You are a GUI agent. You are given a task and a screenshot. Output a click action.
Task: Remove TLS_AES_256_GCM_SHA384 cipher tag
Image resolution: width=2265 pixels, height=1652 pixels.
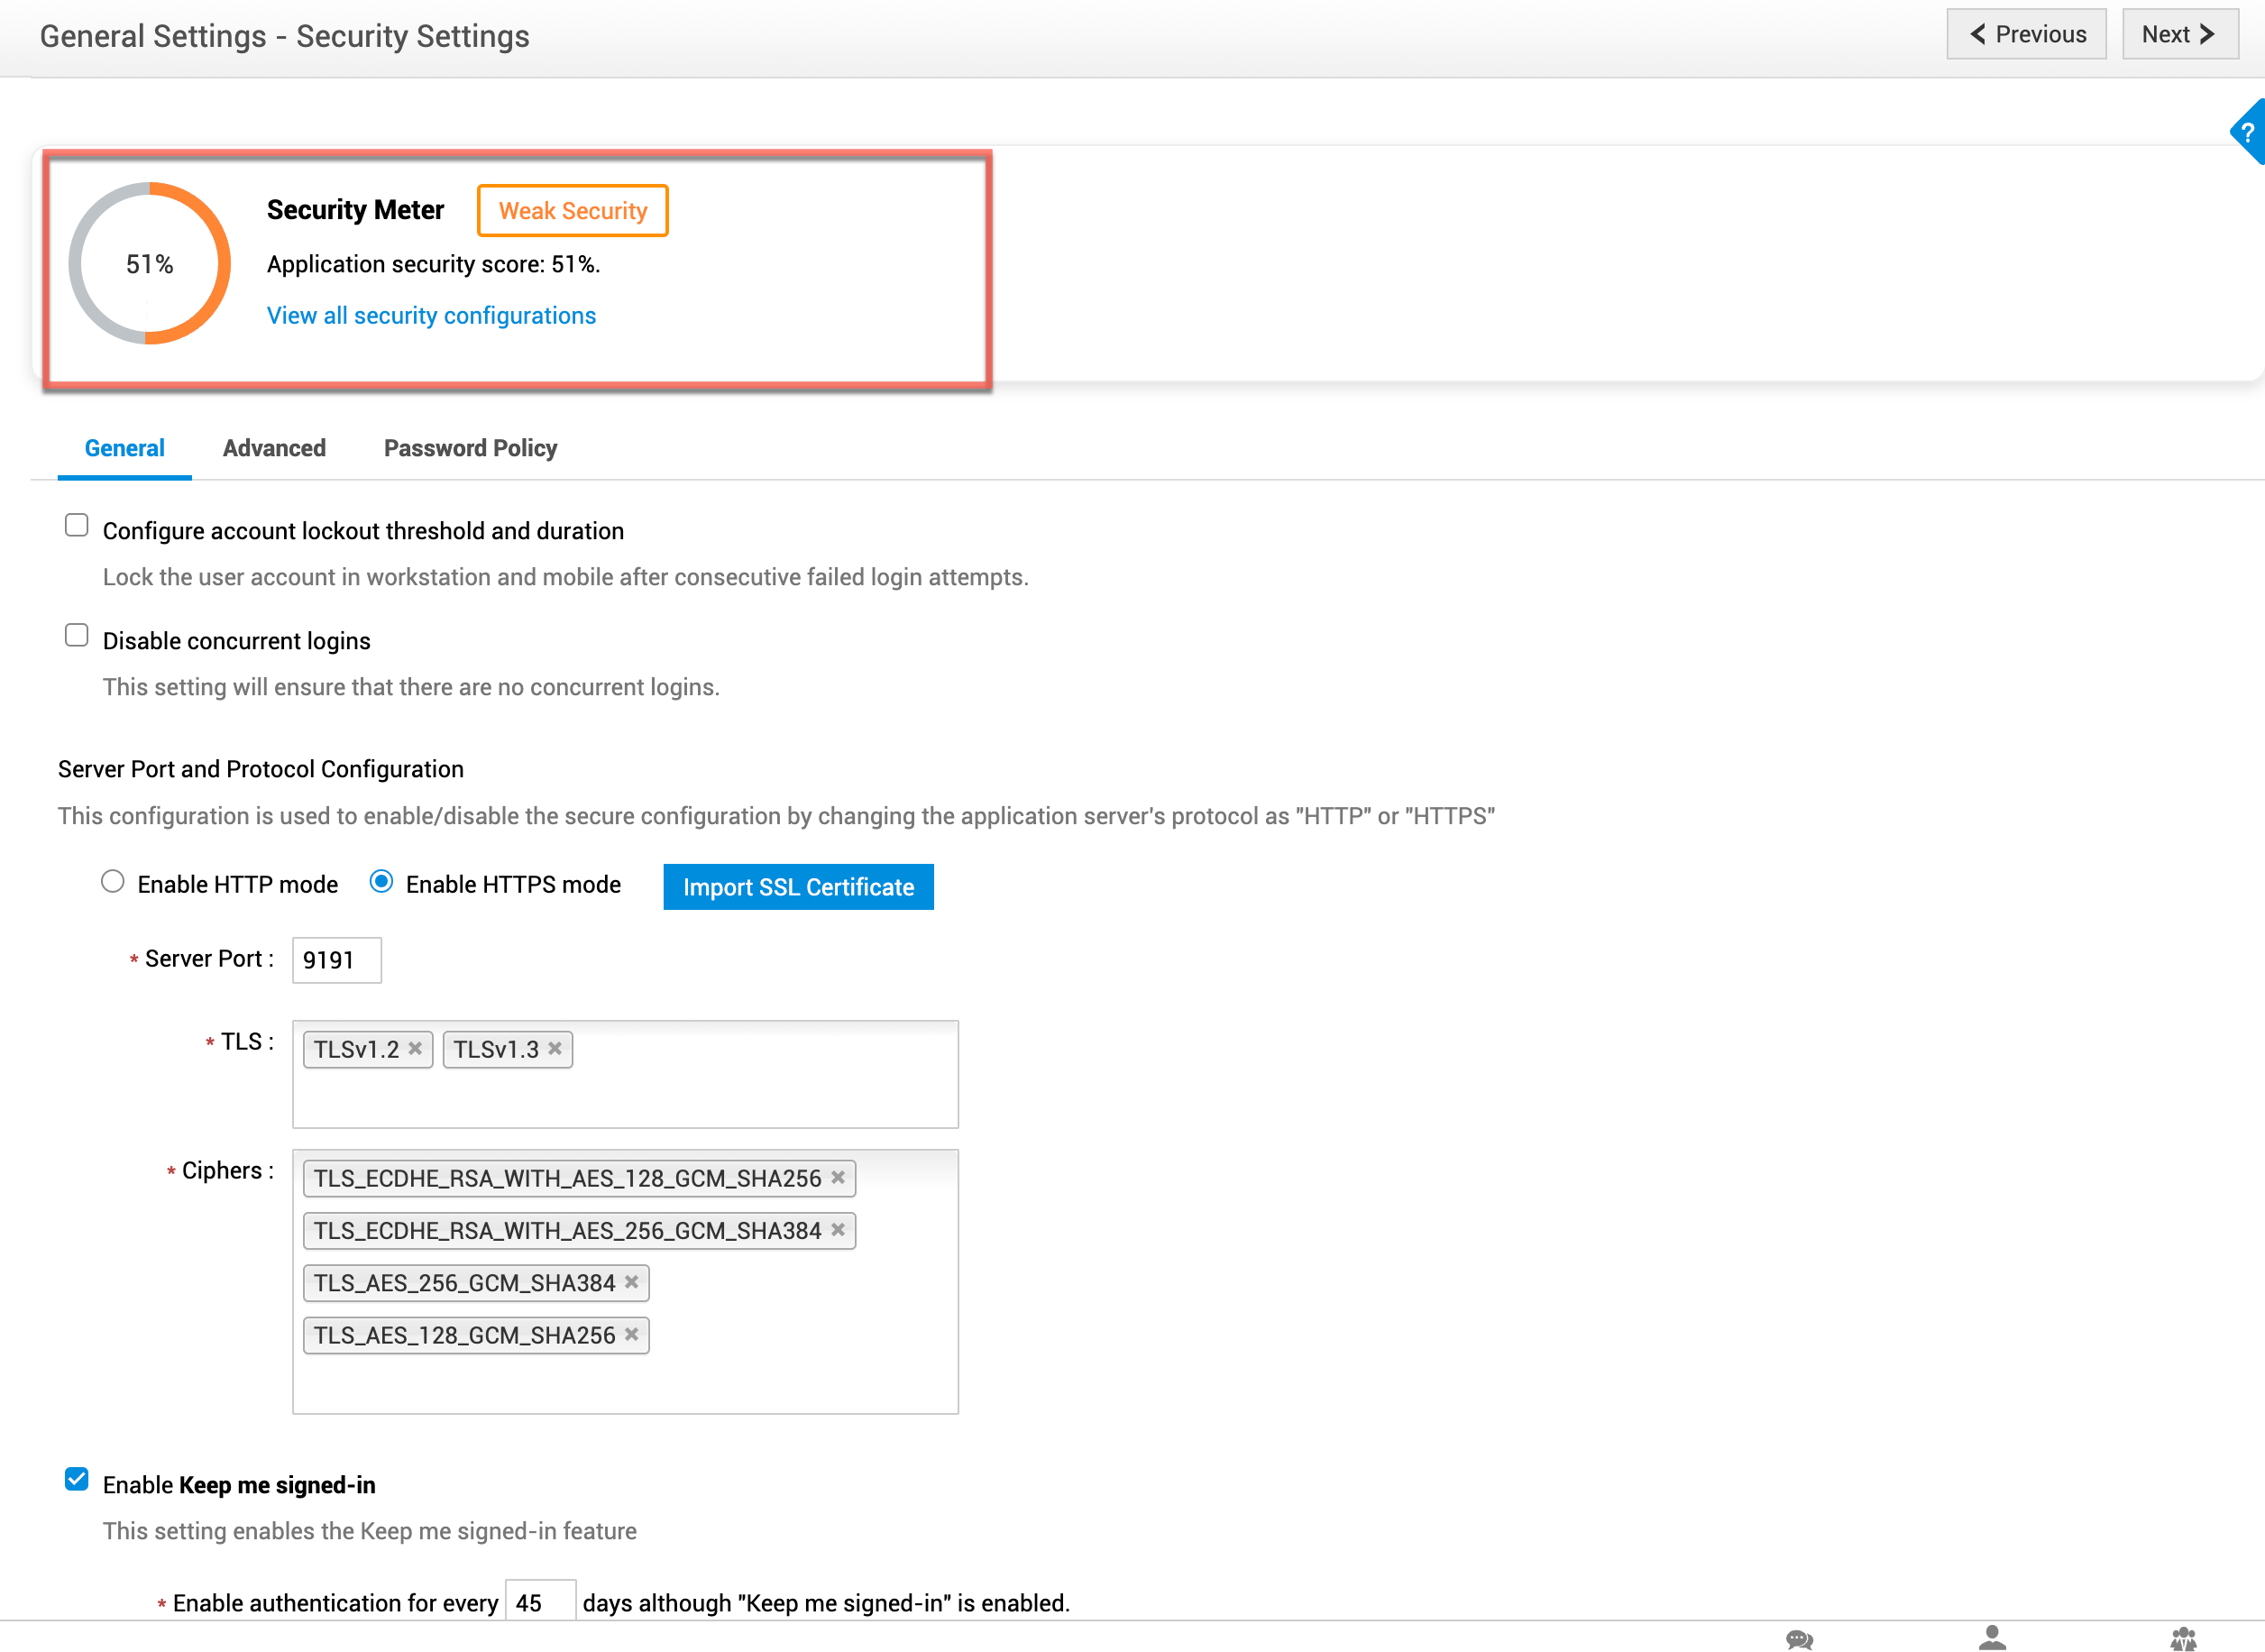[x=632, y=1282]
